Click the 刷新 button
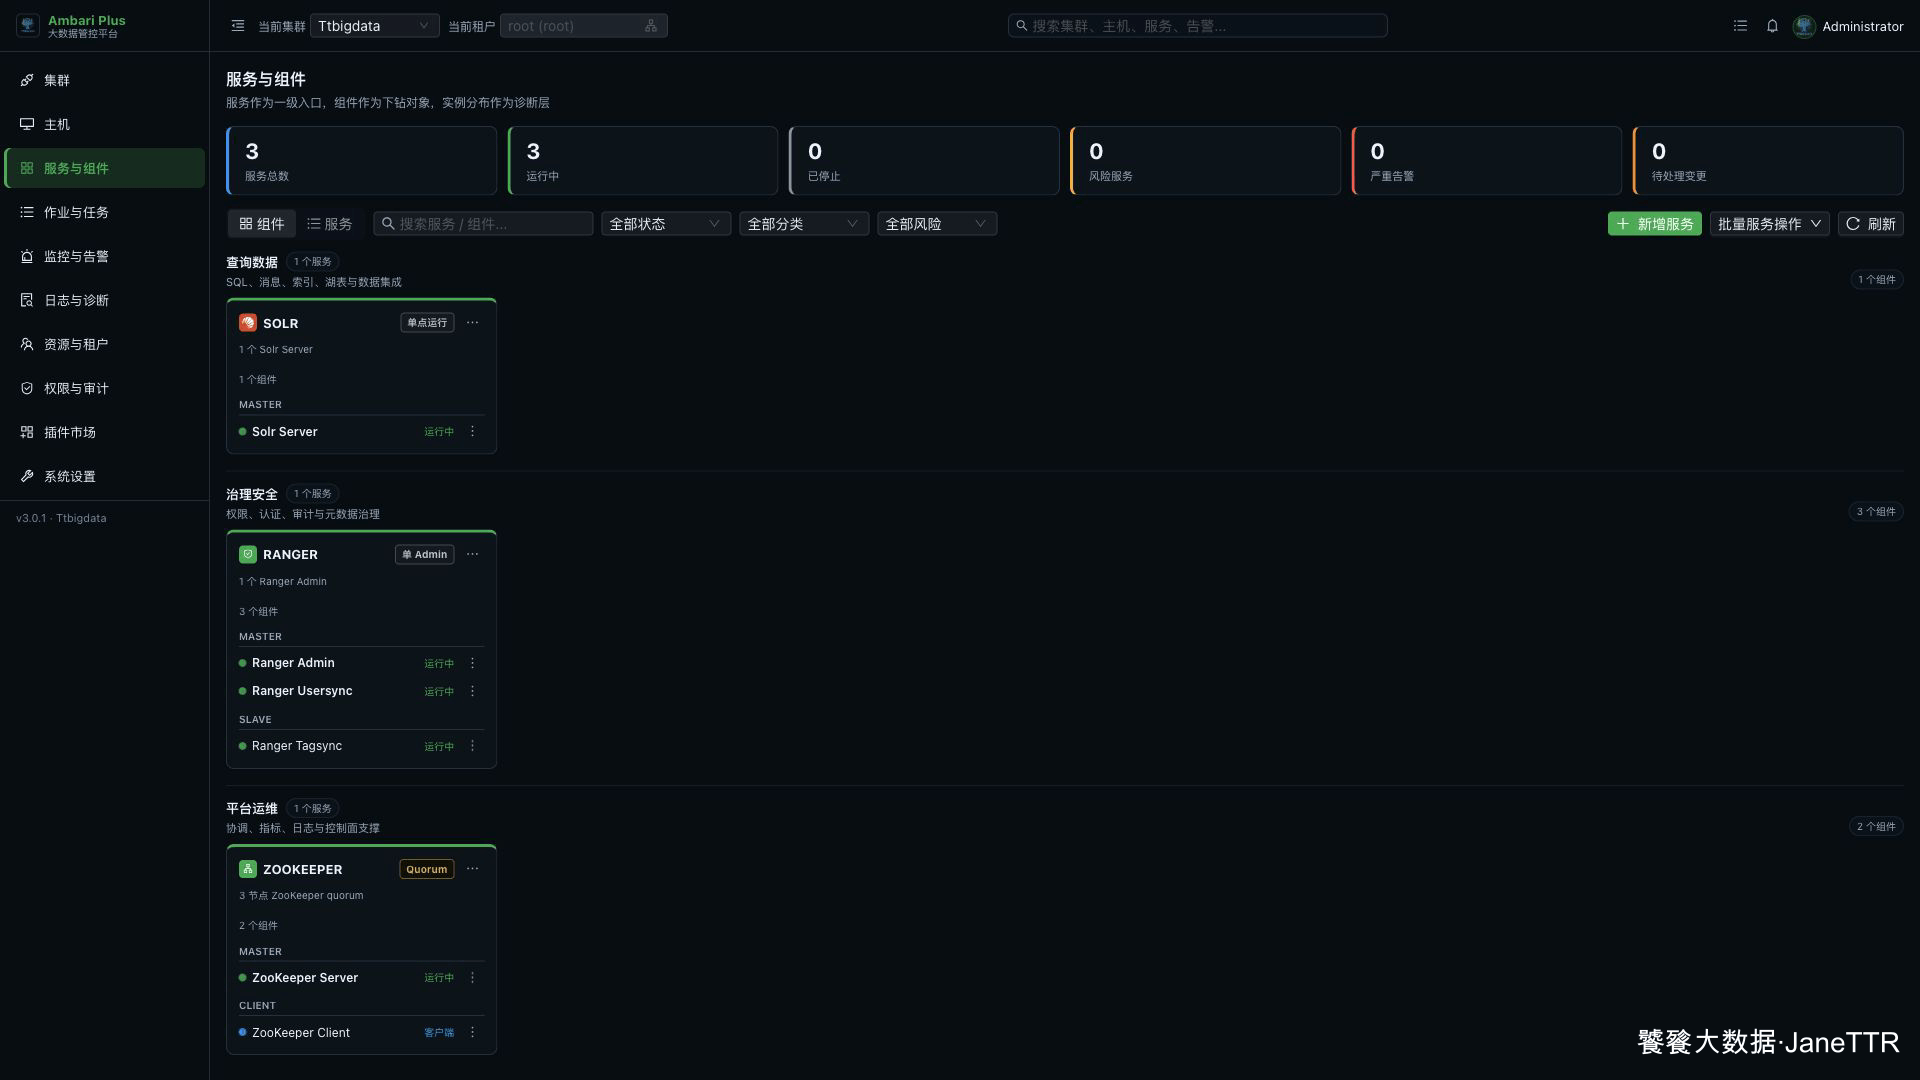 (1870, 224)
